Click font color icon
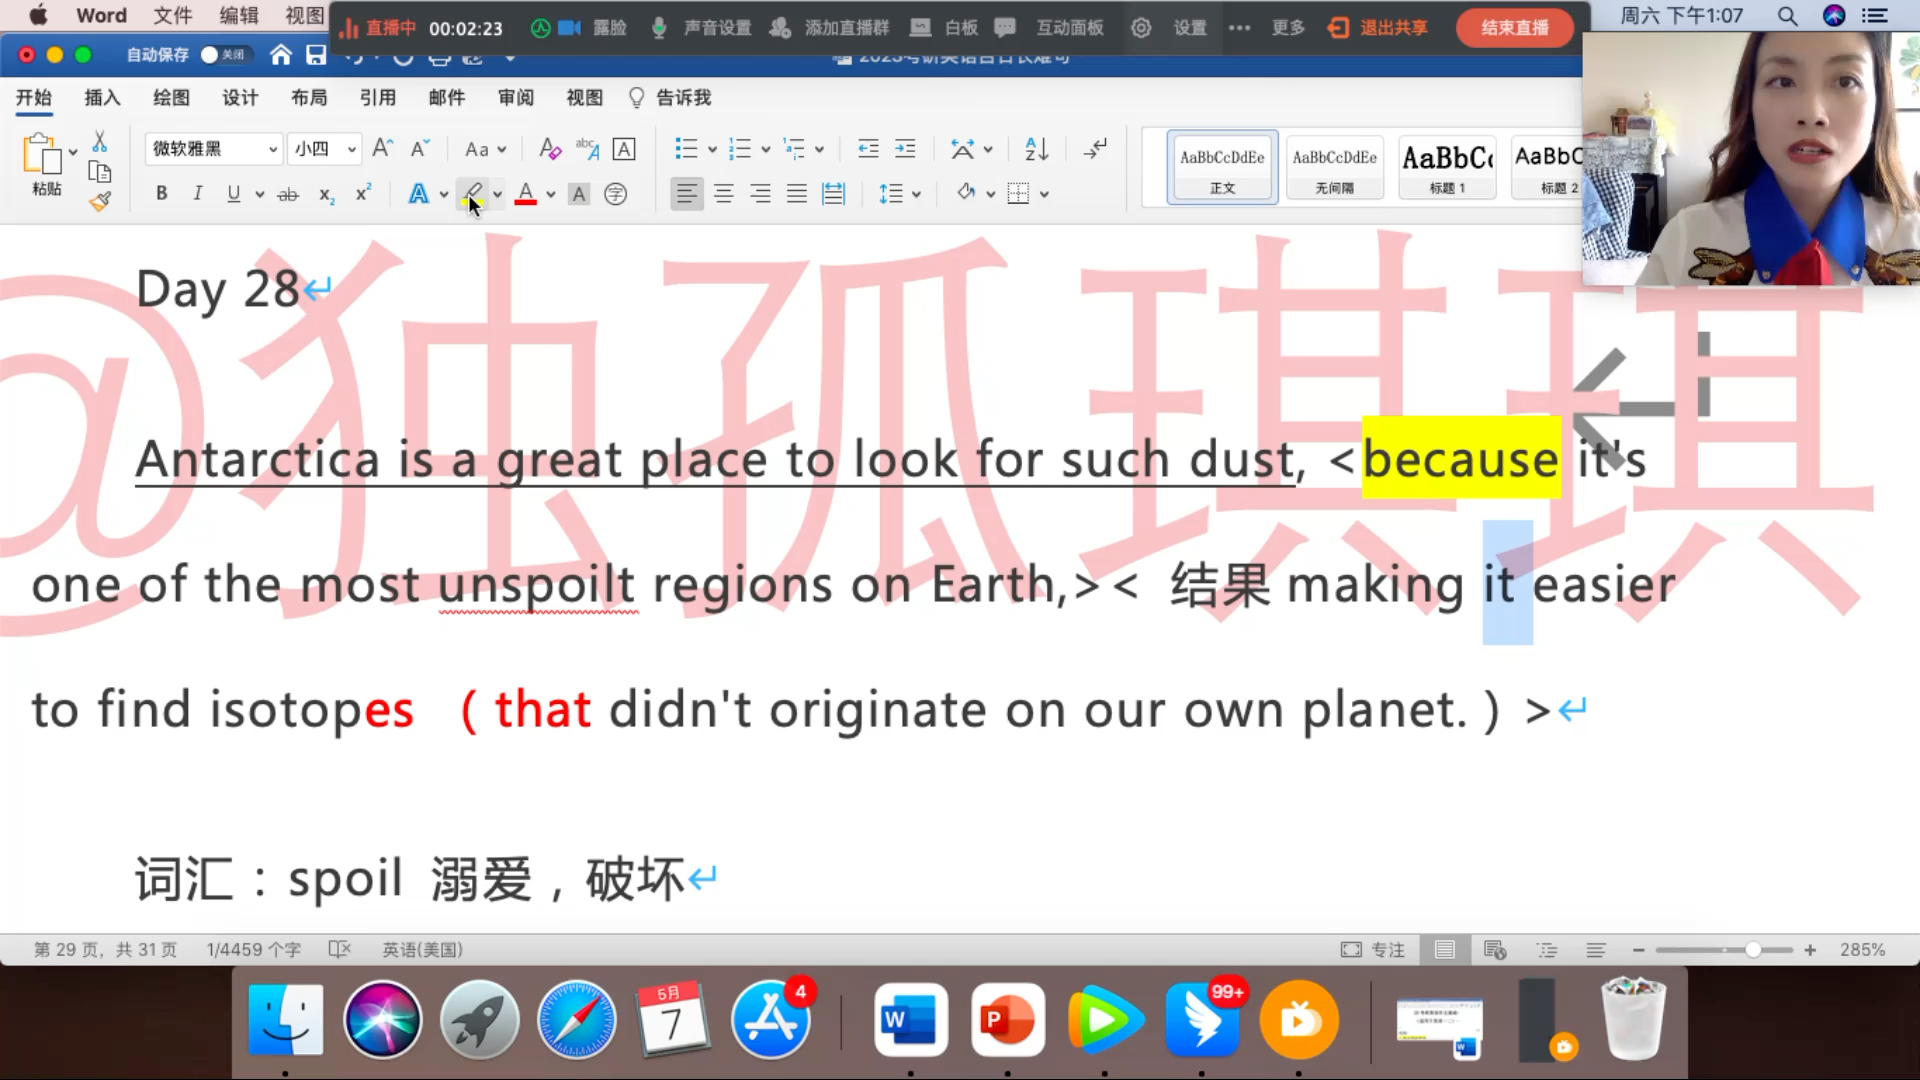This screenshot has height=1080, width=1920. [525, 194]
